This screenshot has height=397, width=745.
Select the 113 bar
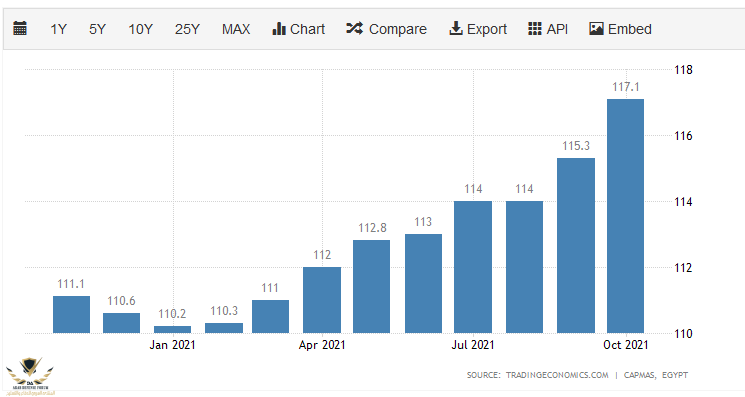[423, 284]
